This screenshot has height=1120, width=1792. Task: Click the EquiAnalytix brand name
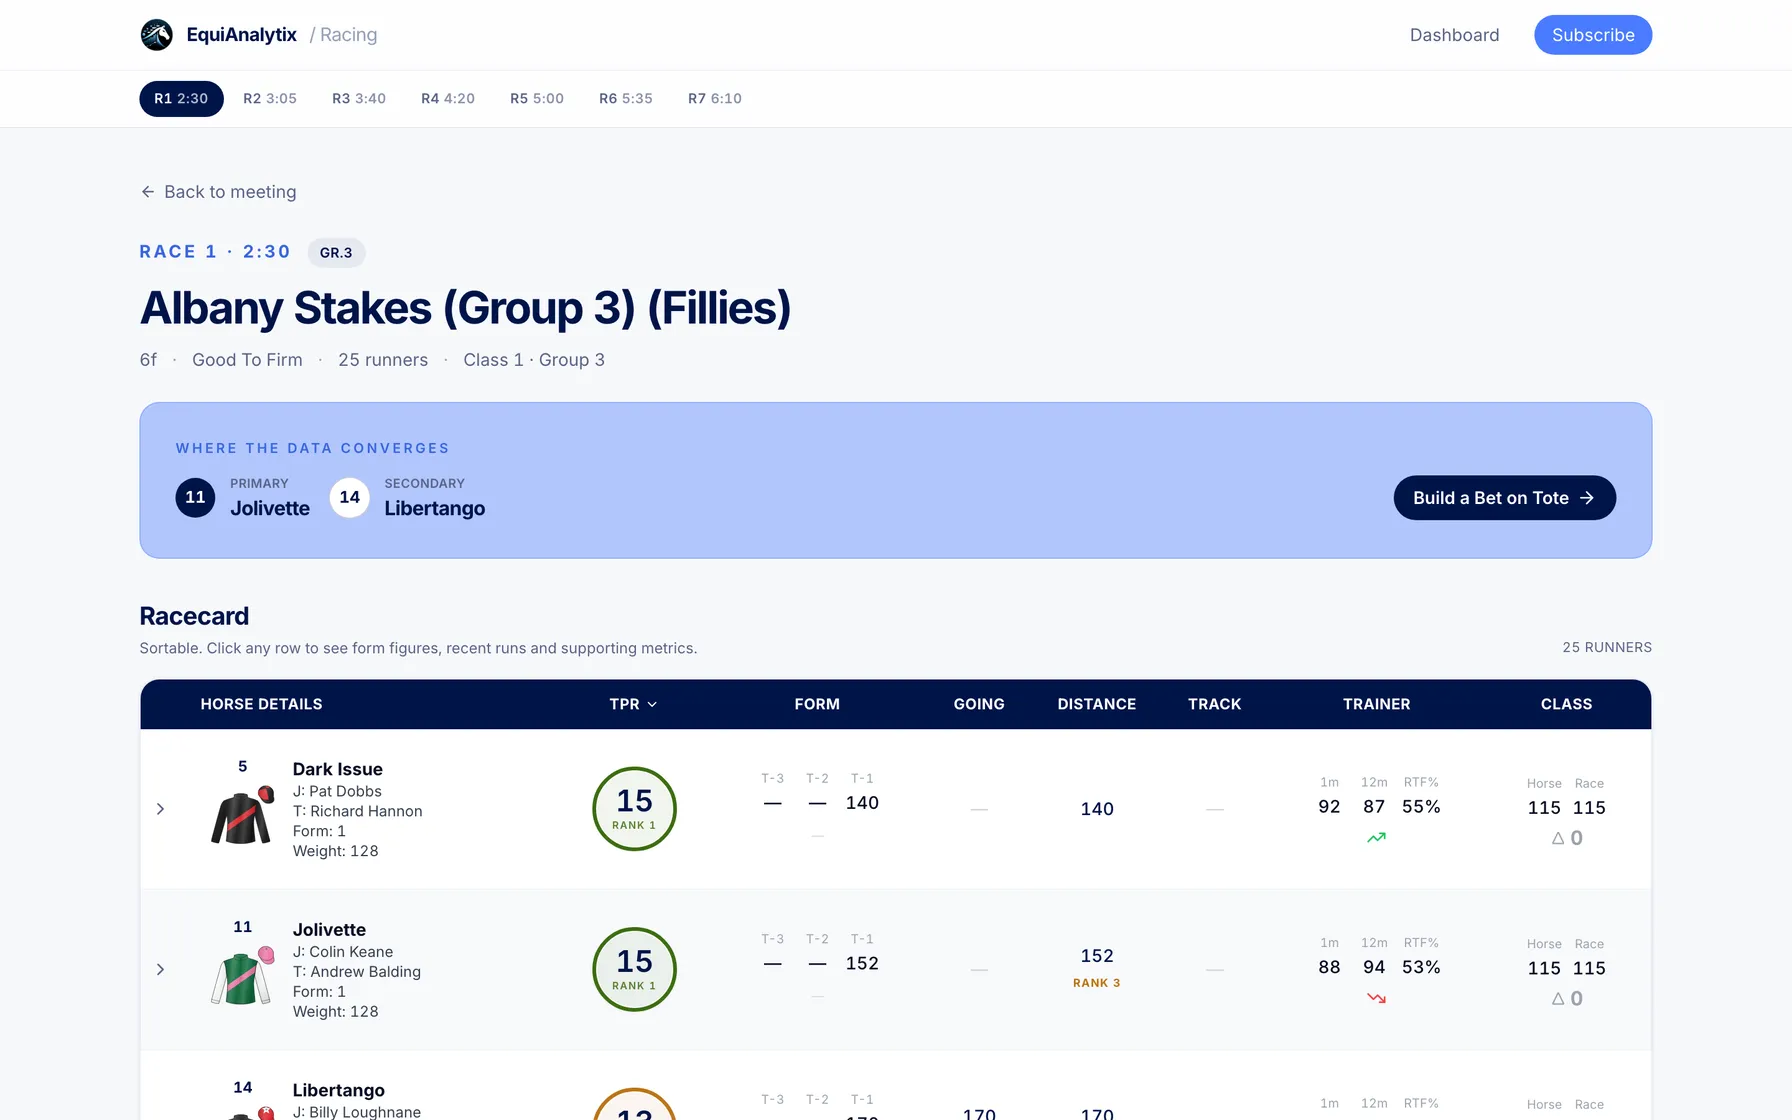(241, 35)
